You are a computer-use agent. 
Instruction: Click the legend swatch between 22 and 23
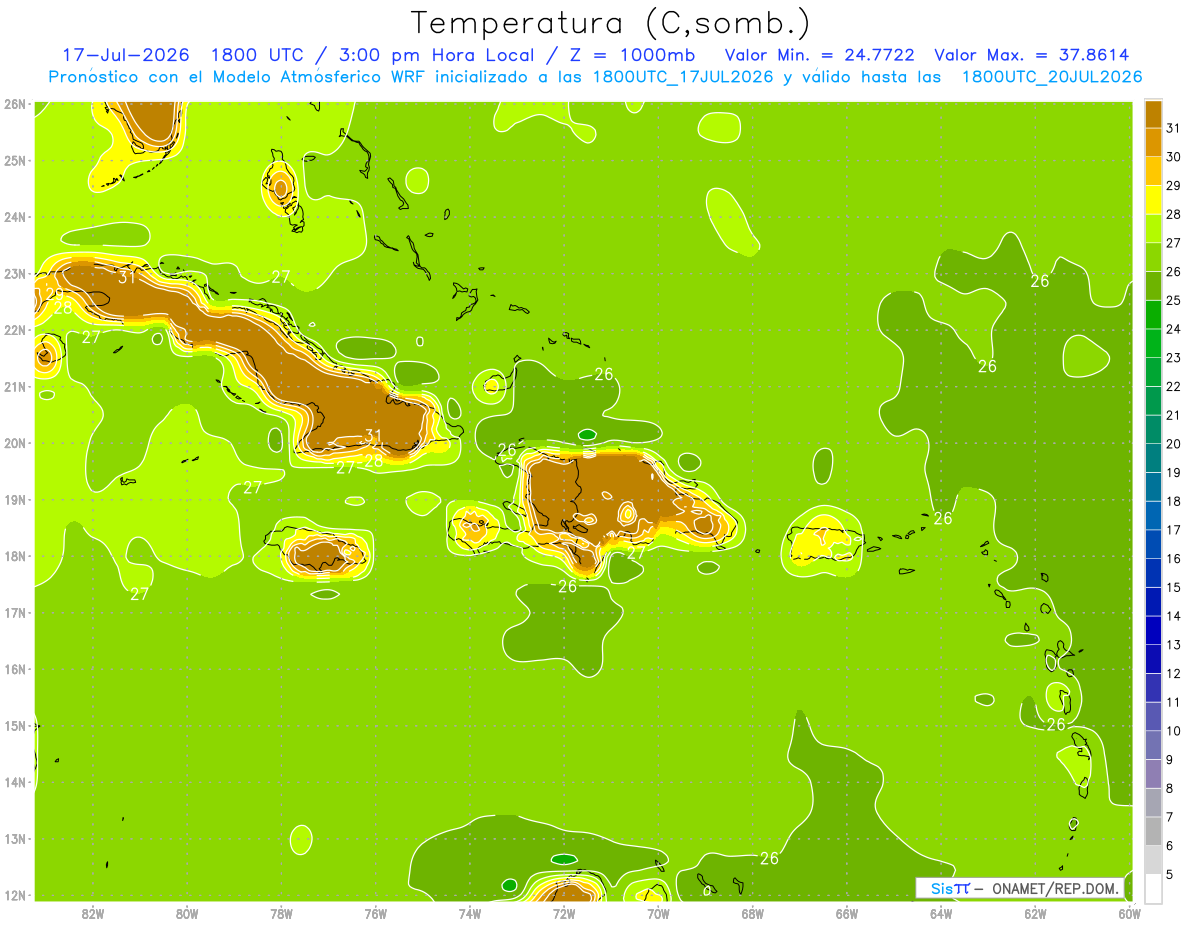coord(1153,372)
